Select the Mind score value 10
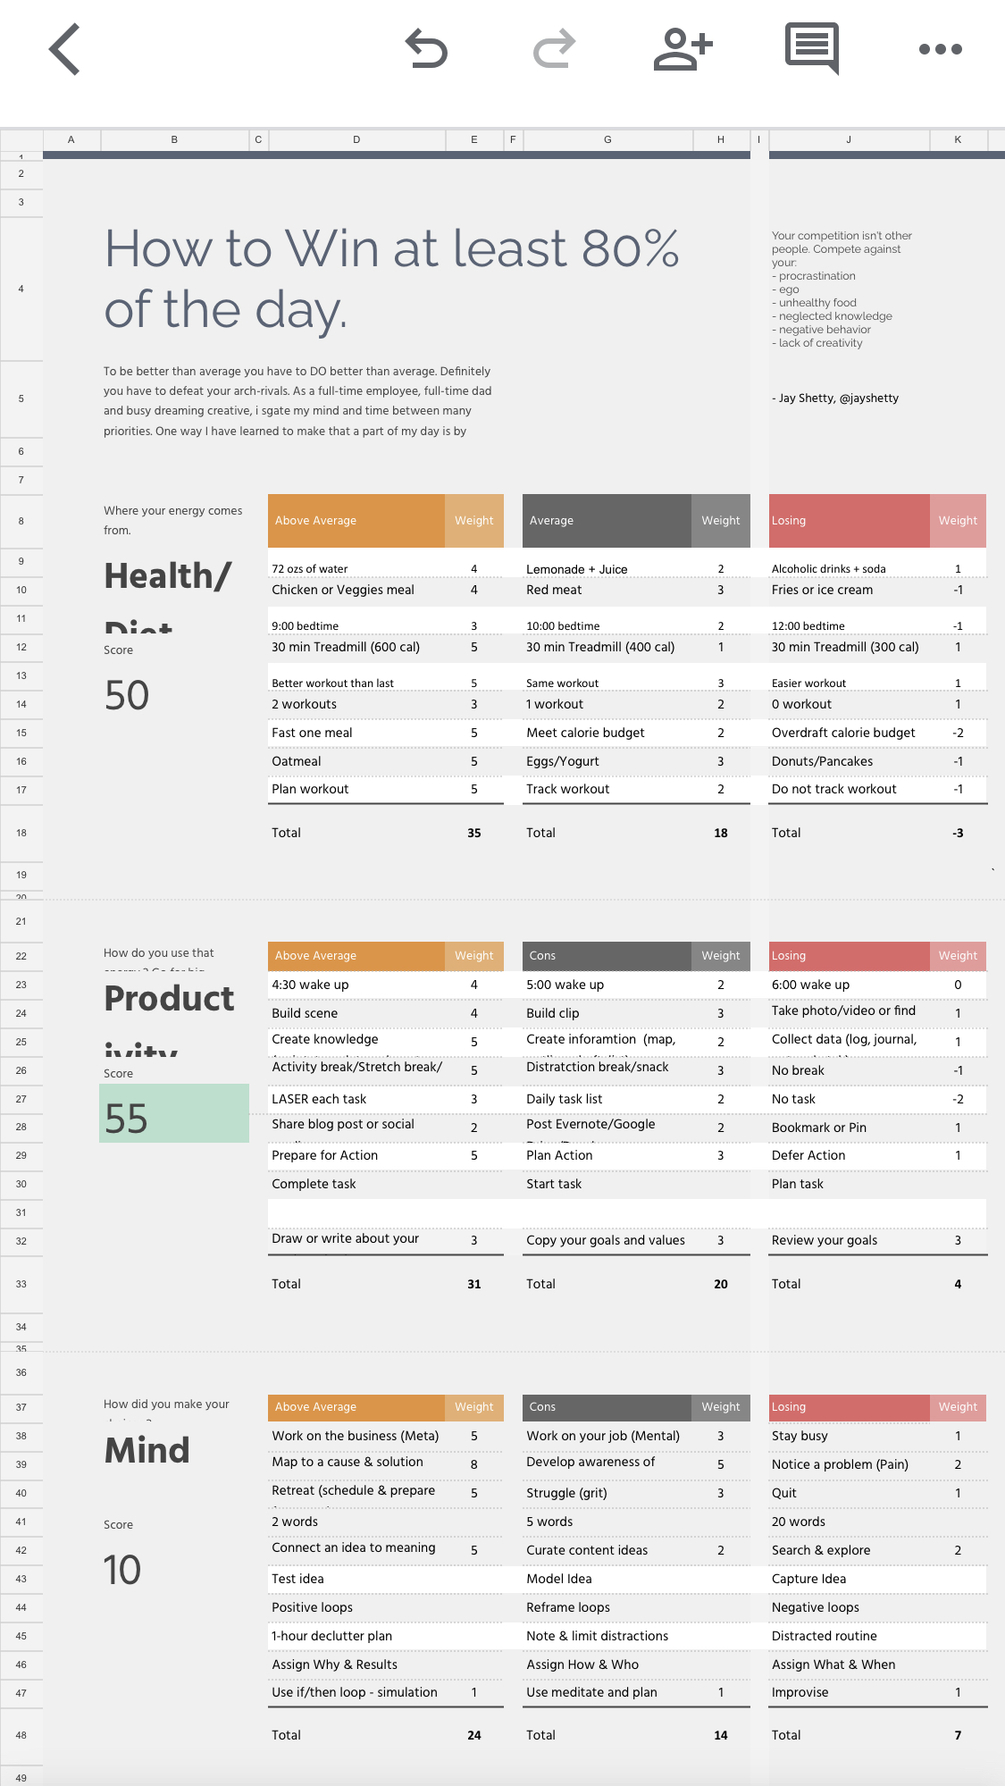Image resolution: width=1005 pixels, height=1786 pixels. click(123, 1570)
